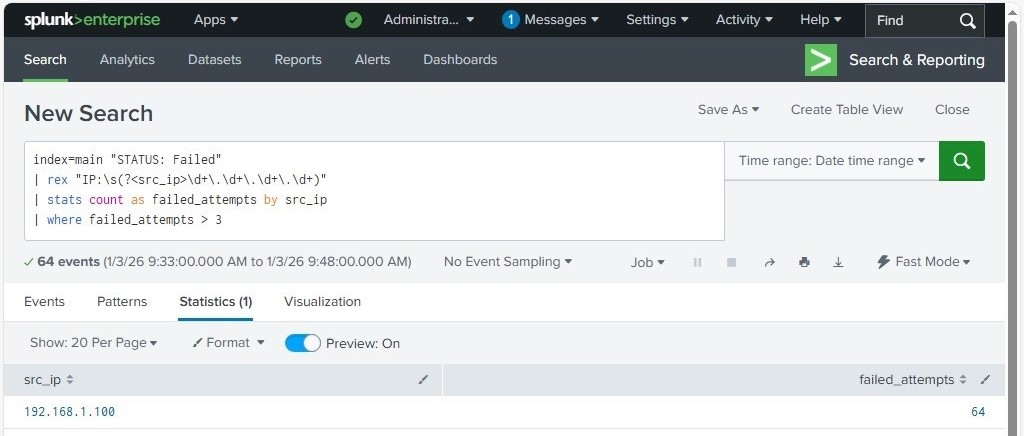Click the magnifier icon in Find box

pyautogui.click(x=968, y=21)
